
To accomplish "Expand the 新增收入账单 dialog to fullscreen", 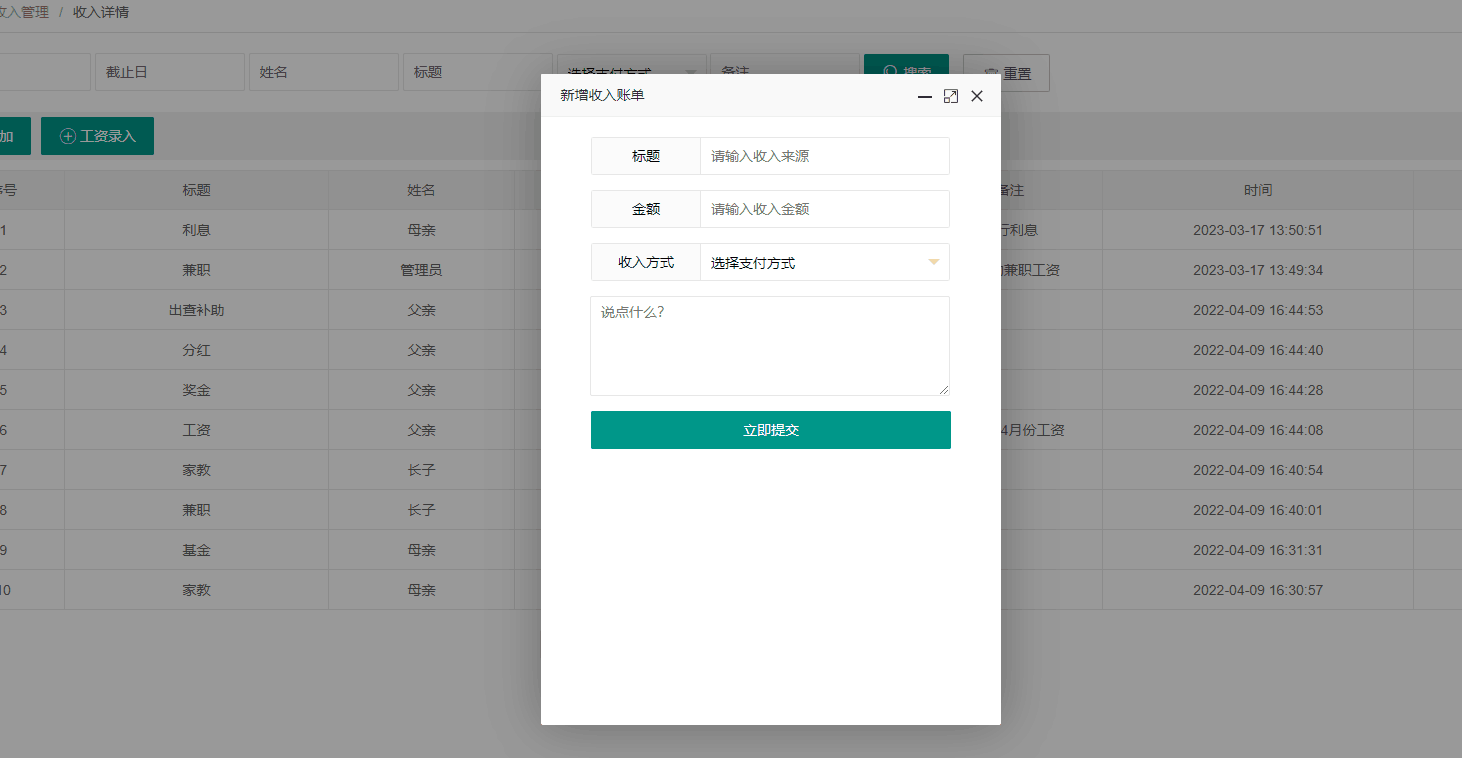I will [950, 96].
